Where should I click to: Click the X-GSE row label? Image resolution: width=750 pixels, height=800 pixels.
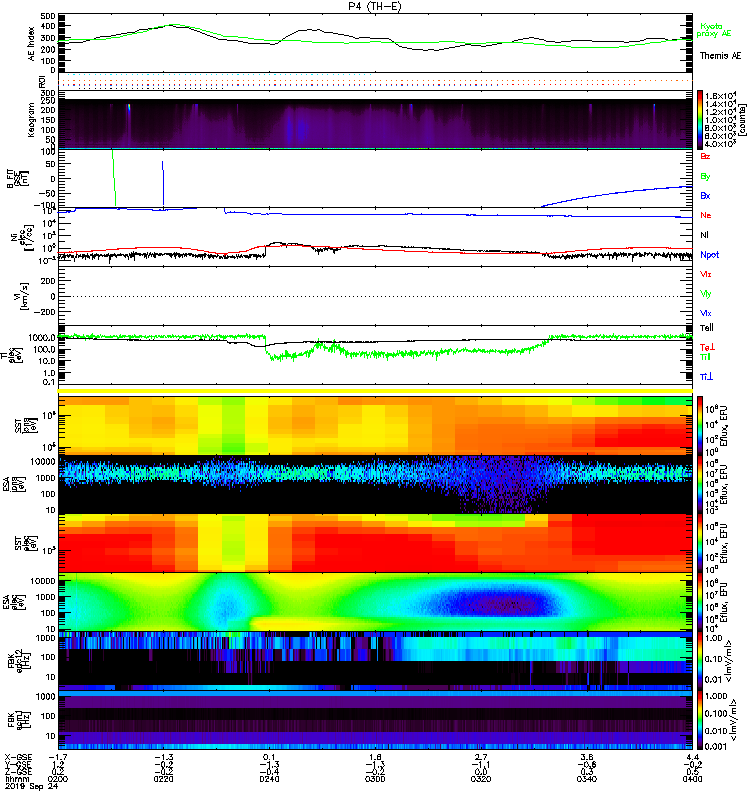click(18, 757)
